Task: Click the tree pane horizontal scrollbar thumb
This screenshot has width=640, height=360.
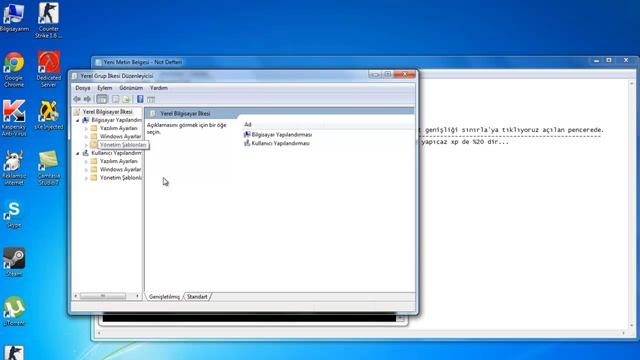Action: (x=103, y=296)
